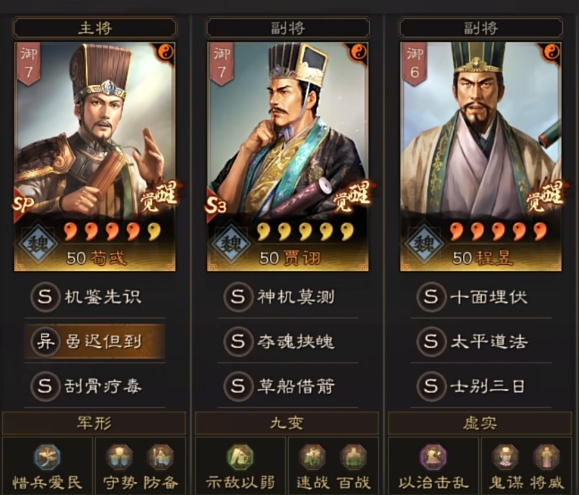Select the 将威 trait icon
The height and width of the screenshot is (495, 579).
(x=547, y=457)
